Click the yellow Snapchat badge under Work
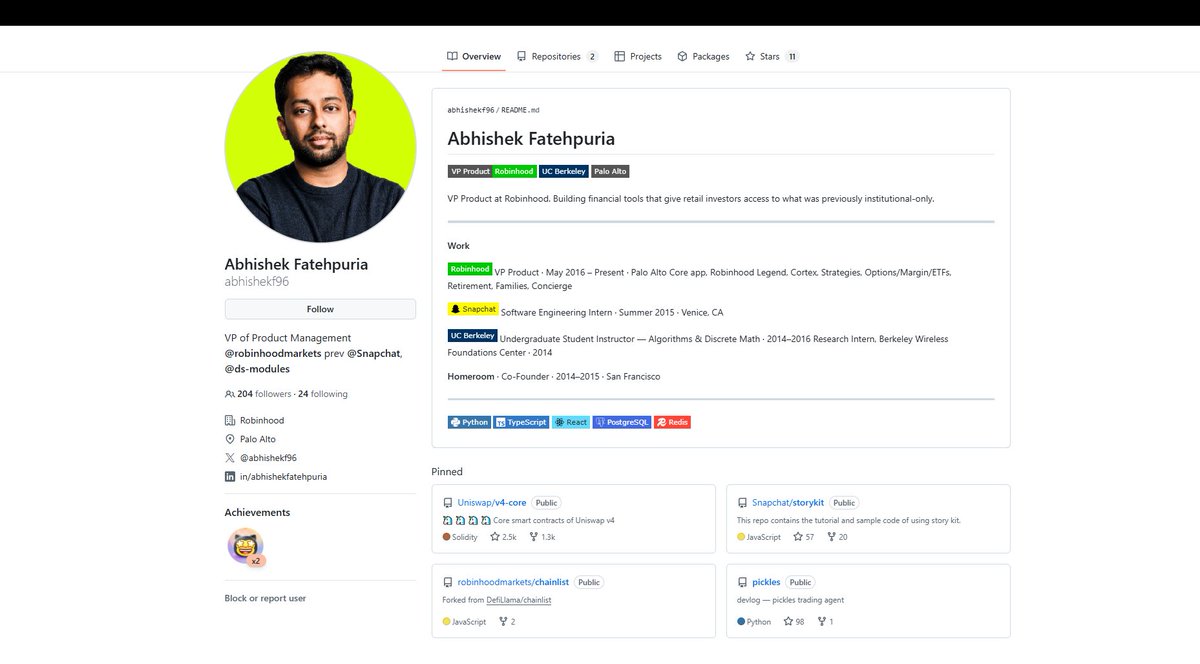The image size is (1200, 664). tap(473, 309)
